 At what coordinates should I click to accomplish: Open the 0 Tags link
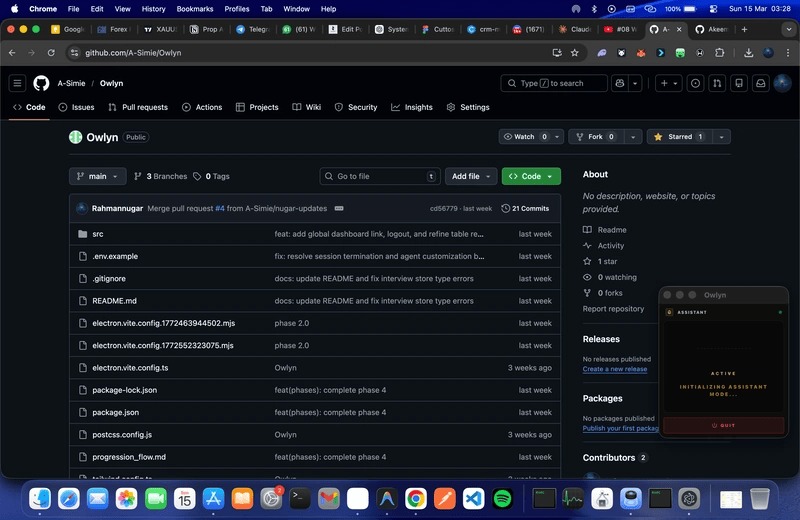(211, 176)
